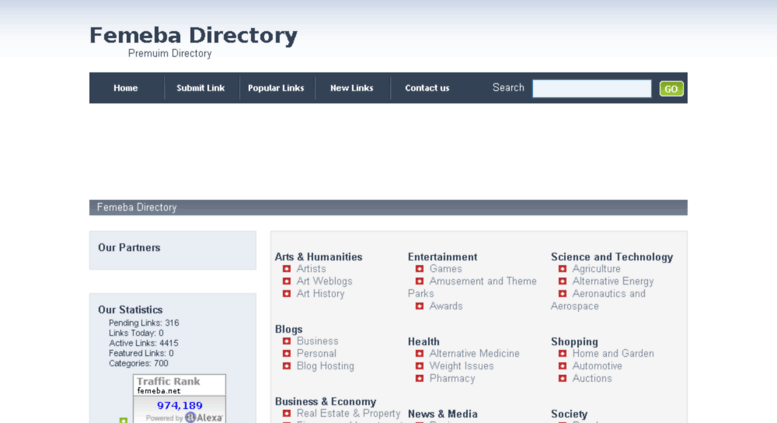Viewport: 777px width, 423px height.
Task: Open the Home menu item
Action: point(125,88)
